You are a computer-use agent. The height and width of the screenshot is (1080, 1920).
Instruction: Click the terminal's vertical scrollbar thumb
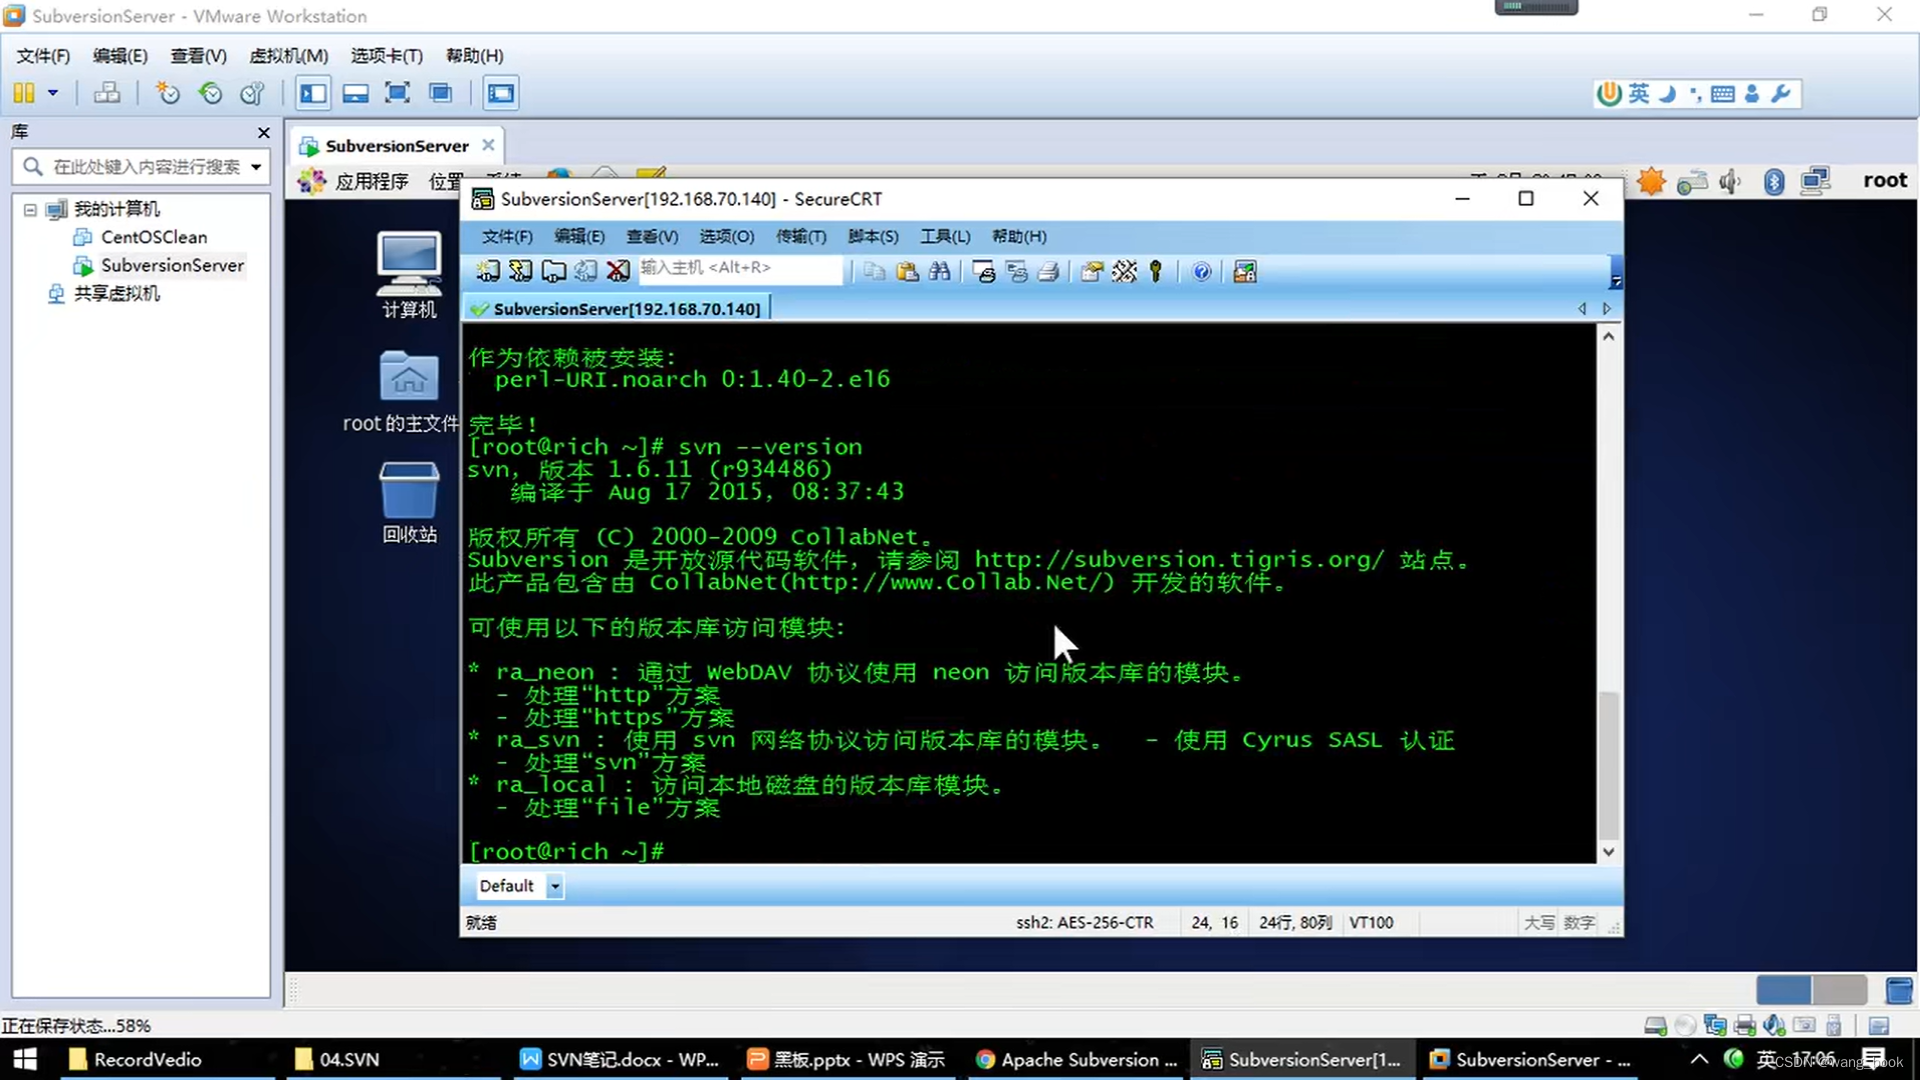[1608, 765]
